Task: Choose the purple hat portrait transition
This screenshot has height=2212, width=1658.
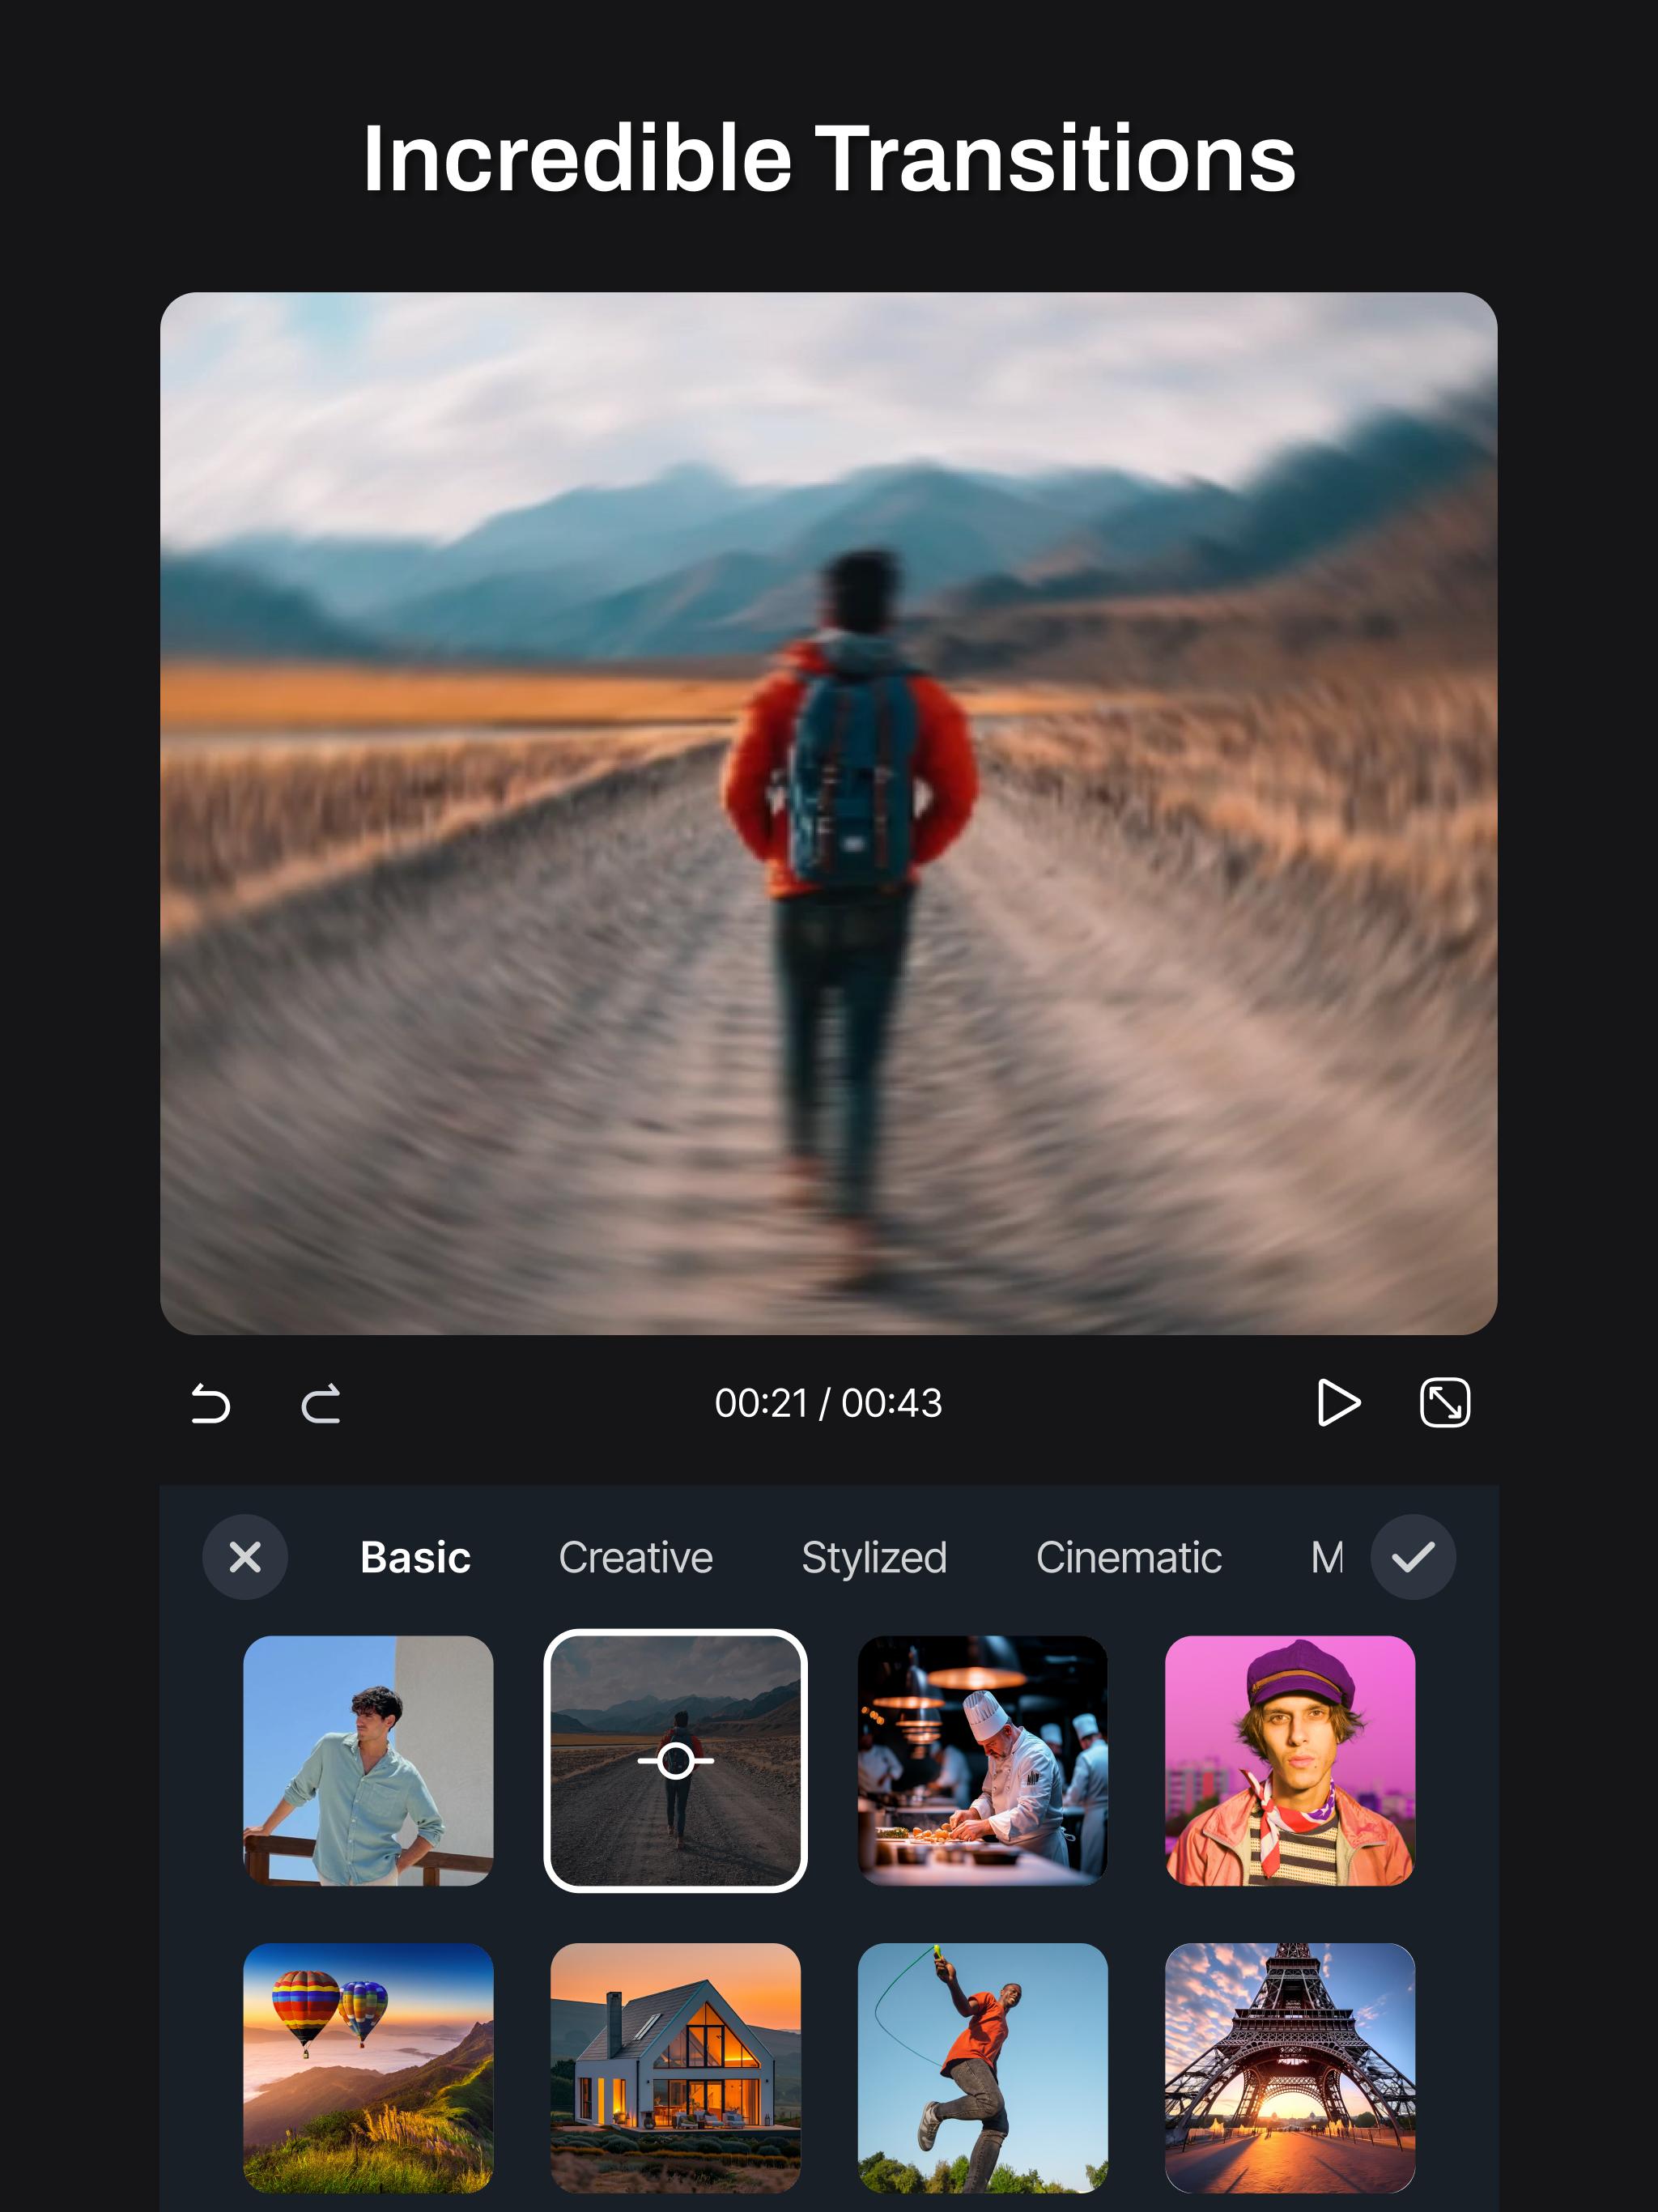Action: 1289,1761
